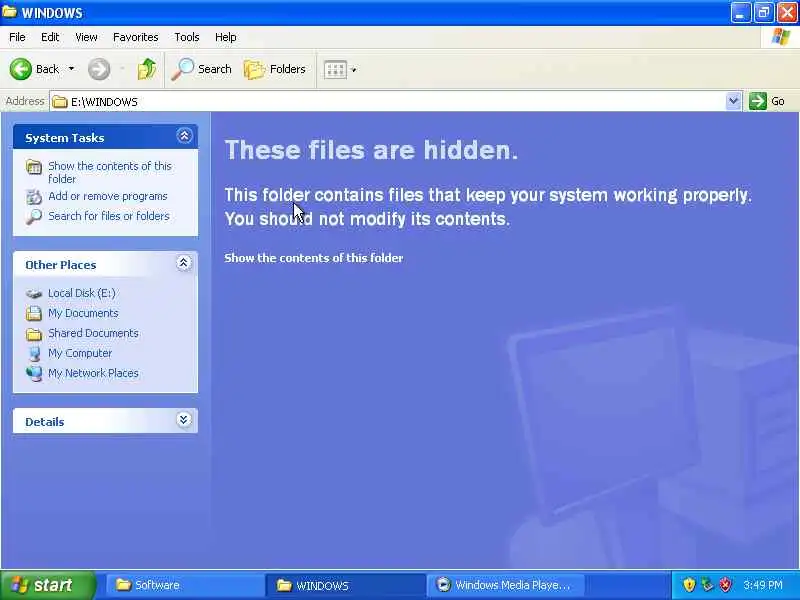Viewport: 800px width, 600px height.
Task: Click the Start button
Action: [x=47, y=585]
